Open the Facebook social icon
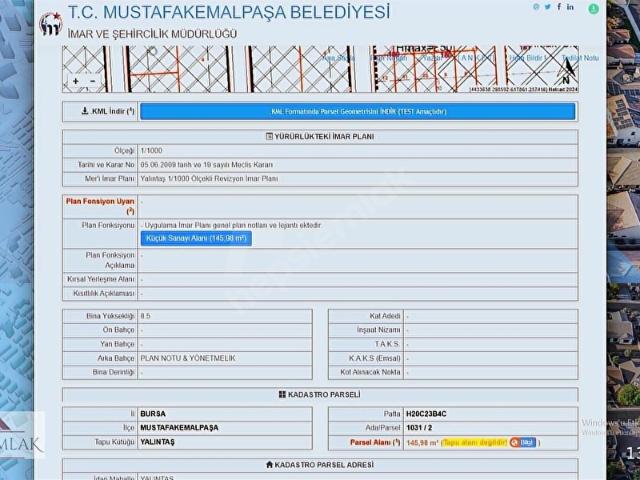This screenshot has width=640, height=480. [x=559, y=7]
